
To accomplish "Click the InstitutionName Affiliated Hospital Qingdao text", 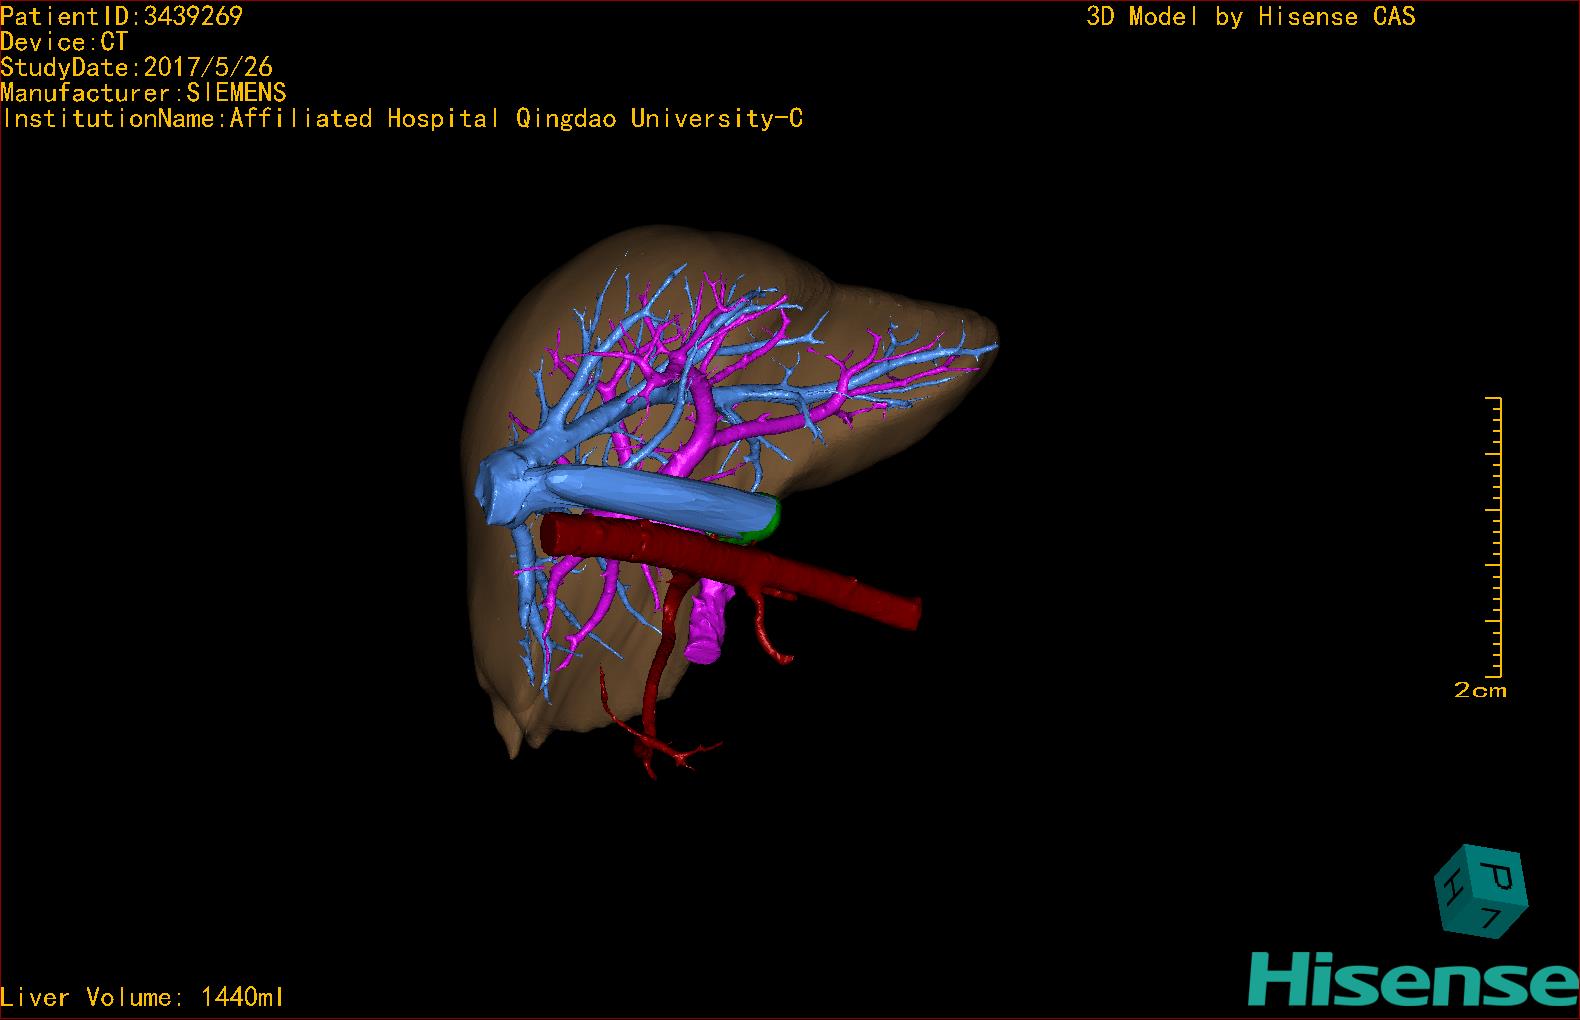I will [x=402, y=119].
